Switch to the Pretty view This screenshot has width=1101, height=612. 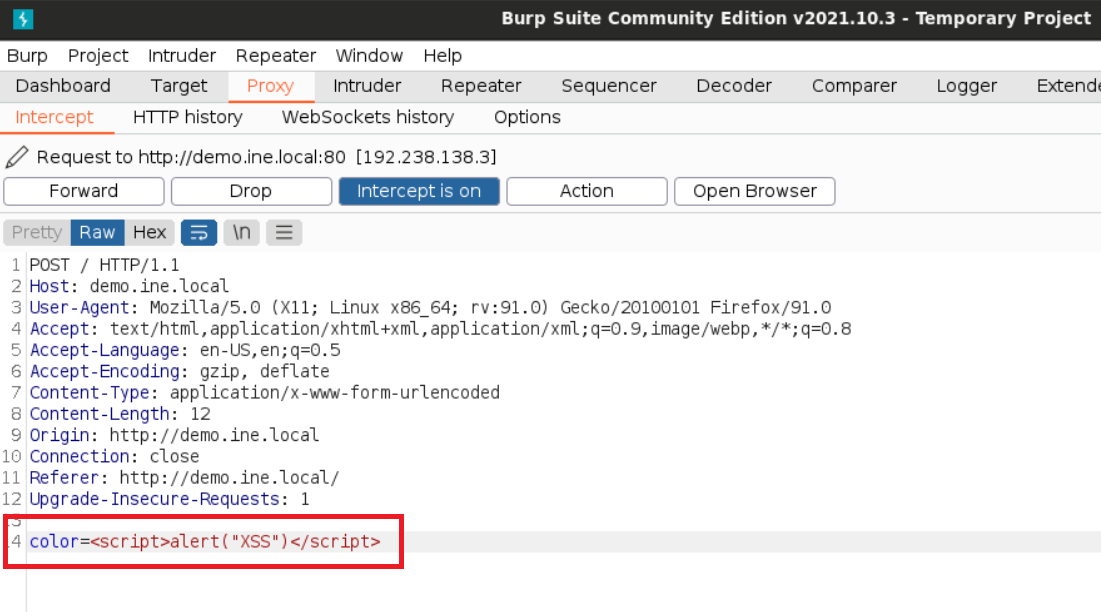(x=37, y=232)
